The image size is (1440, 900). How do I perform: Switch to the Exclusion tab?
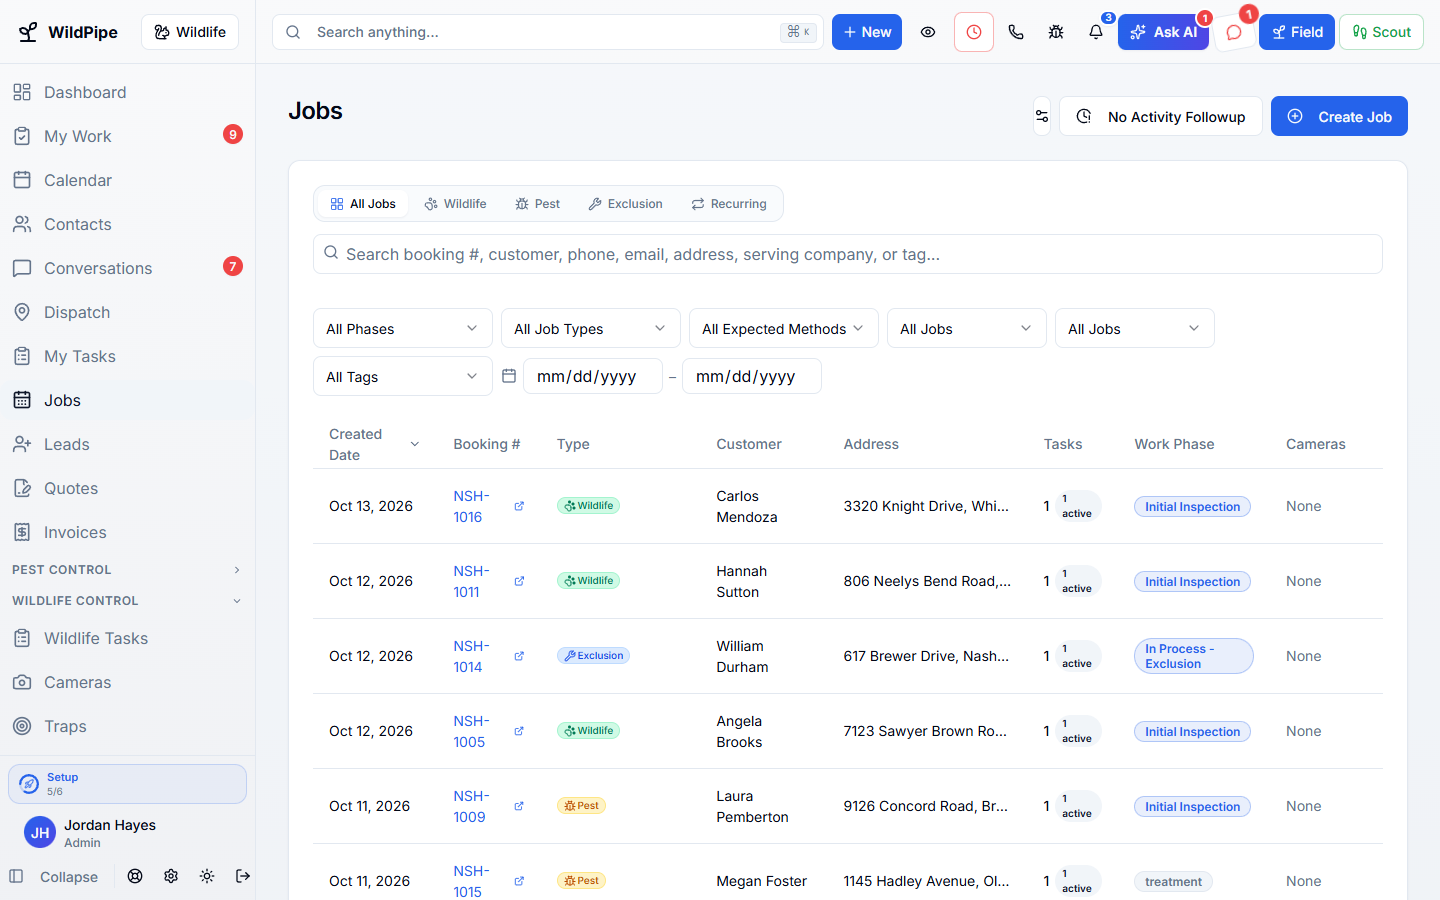click(x=626, y=204)
